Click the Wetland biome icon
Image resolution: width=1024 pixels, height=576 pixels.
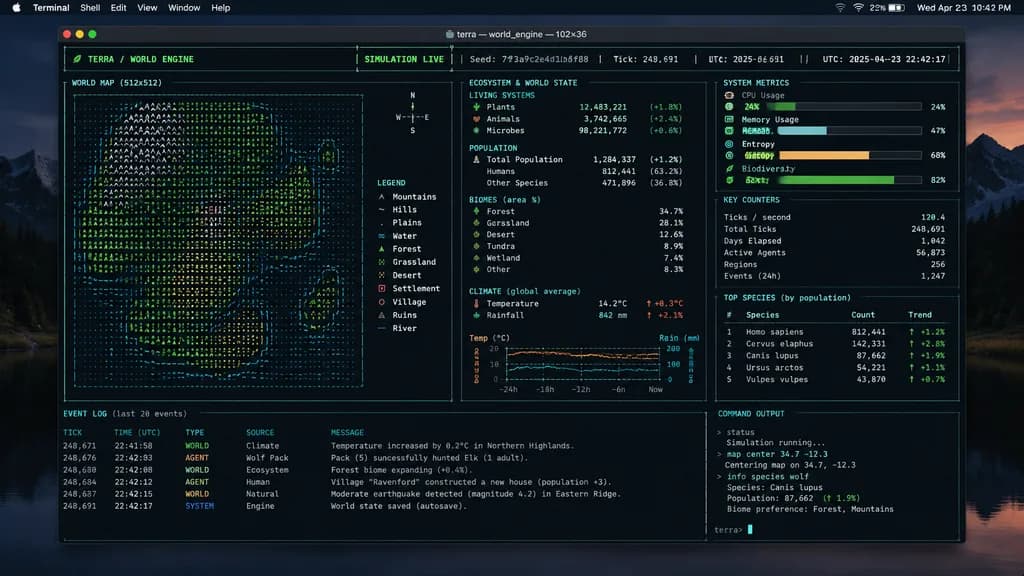click(x=476, y=258)
